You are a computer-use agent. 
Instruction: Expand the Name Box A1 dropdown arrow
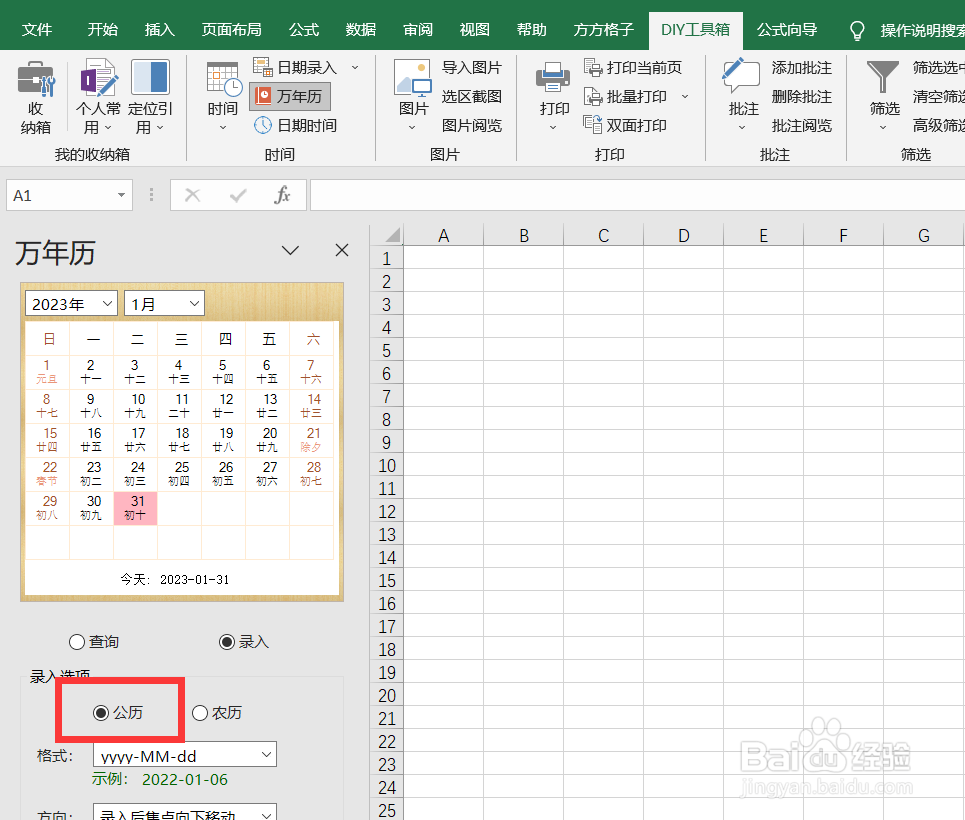click(121, 195)
